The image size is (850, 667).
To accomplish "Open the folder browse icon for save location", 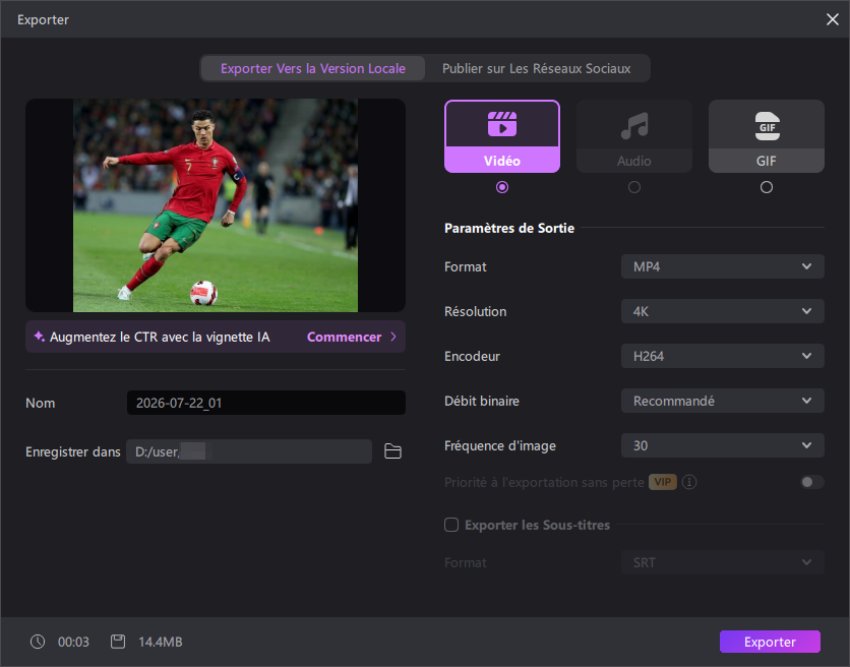I will (x=393, y=451).
